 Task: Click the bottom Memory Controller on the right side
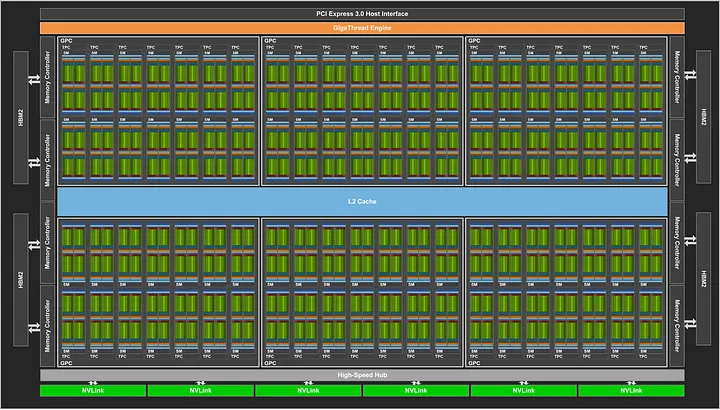pos(677,326)
